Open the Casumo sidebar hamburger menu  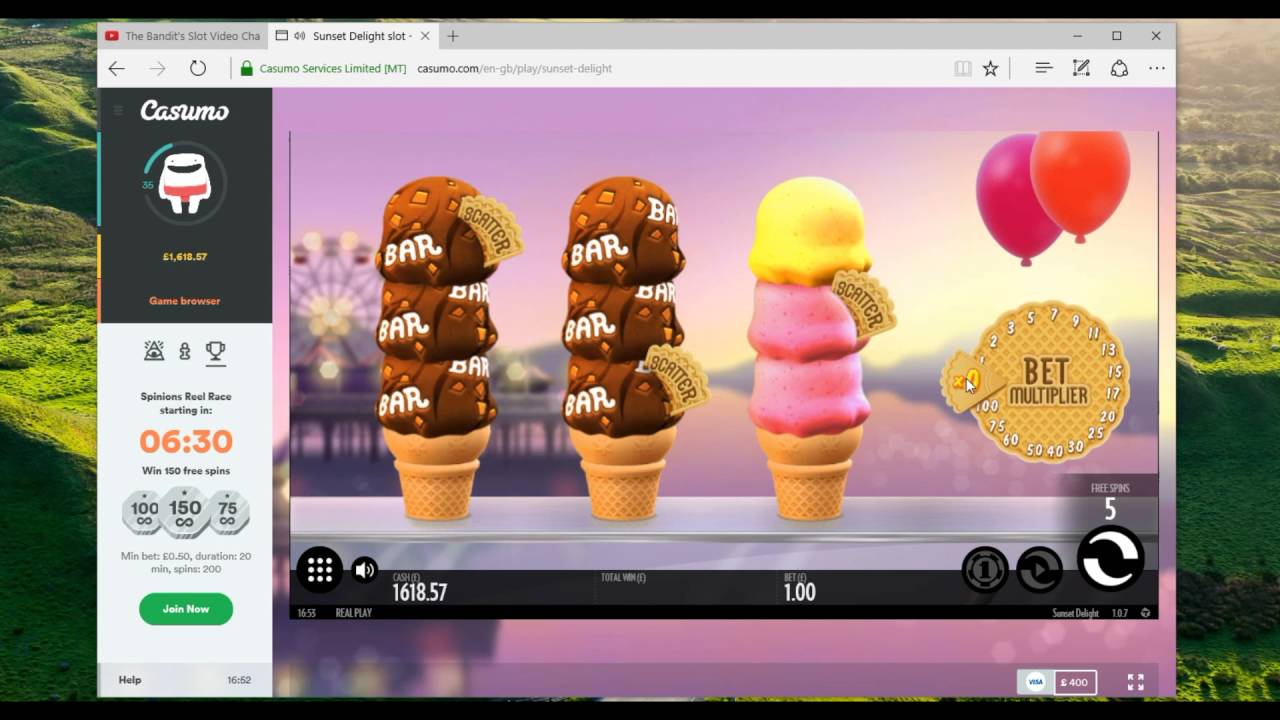click(x=118, y=110)
